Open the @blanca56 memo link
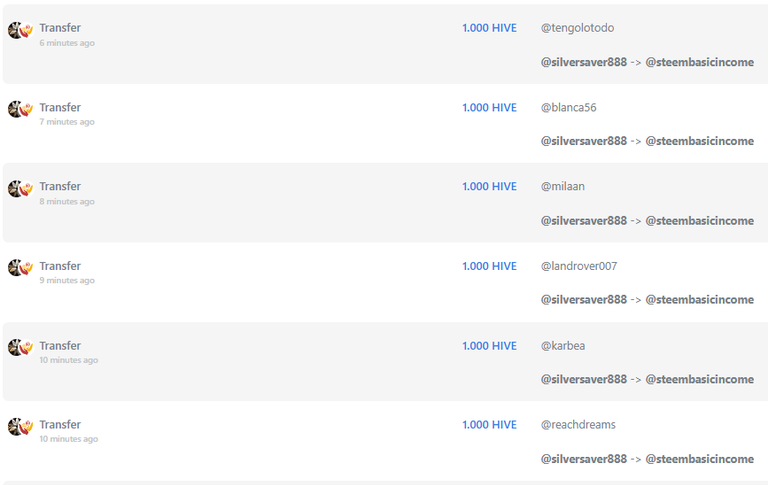 568,107
